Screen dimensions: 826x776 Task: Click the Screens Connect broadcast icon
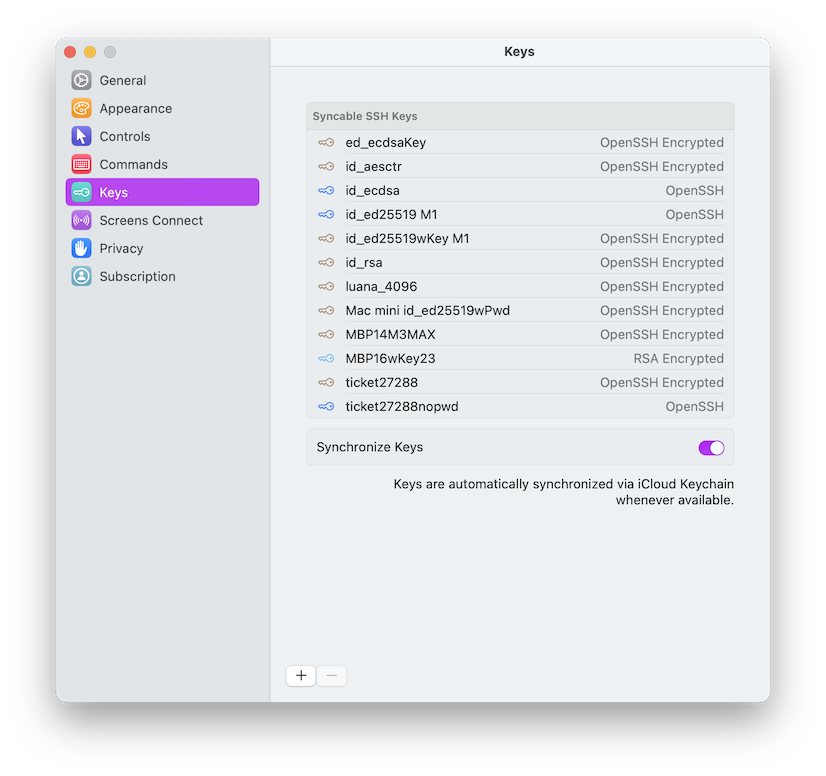81,220
